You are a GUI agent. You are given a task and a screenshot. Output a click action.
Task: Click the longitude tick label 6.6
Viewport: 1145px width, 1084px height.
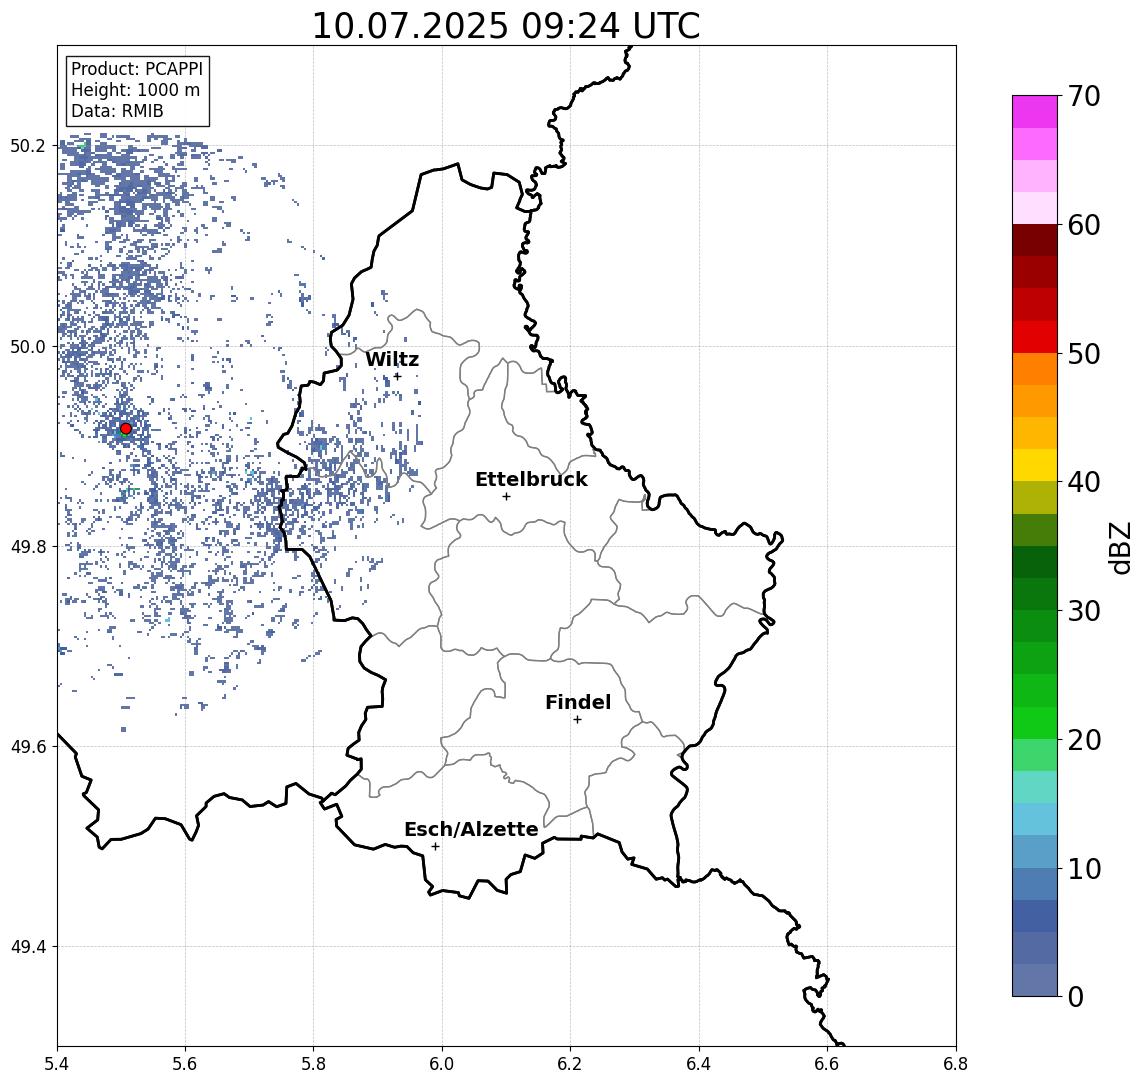(827, 1064)
